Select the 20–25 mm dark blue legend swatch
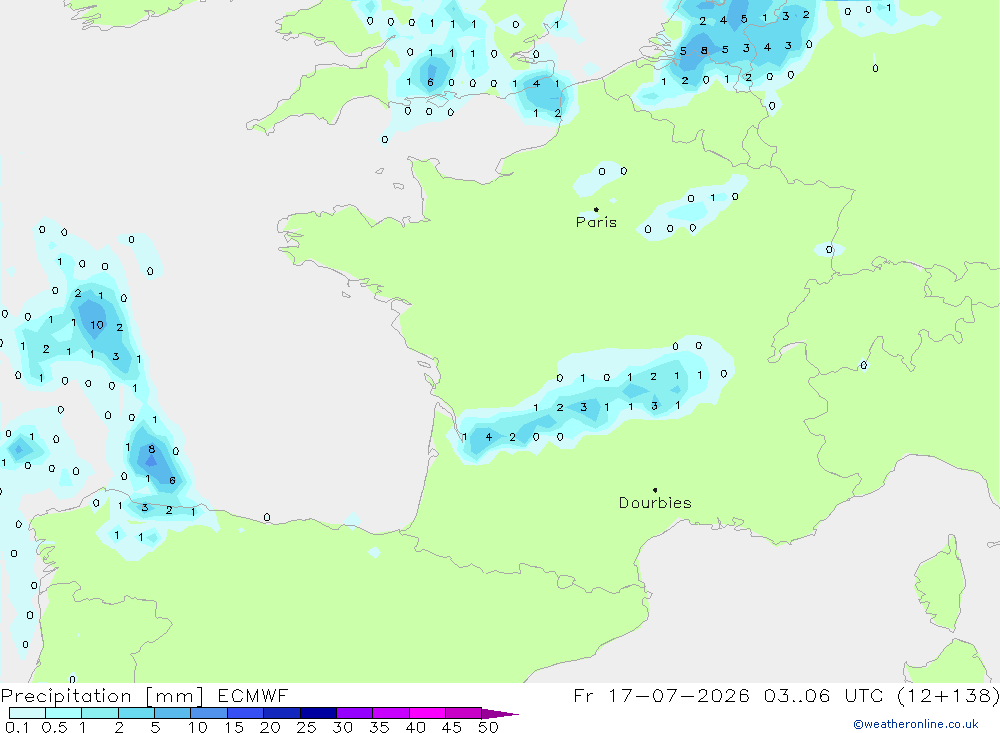Image resolution: width=1000 pixels, height=733 pixels. click(x=281, y=713)
